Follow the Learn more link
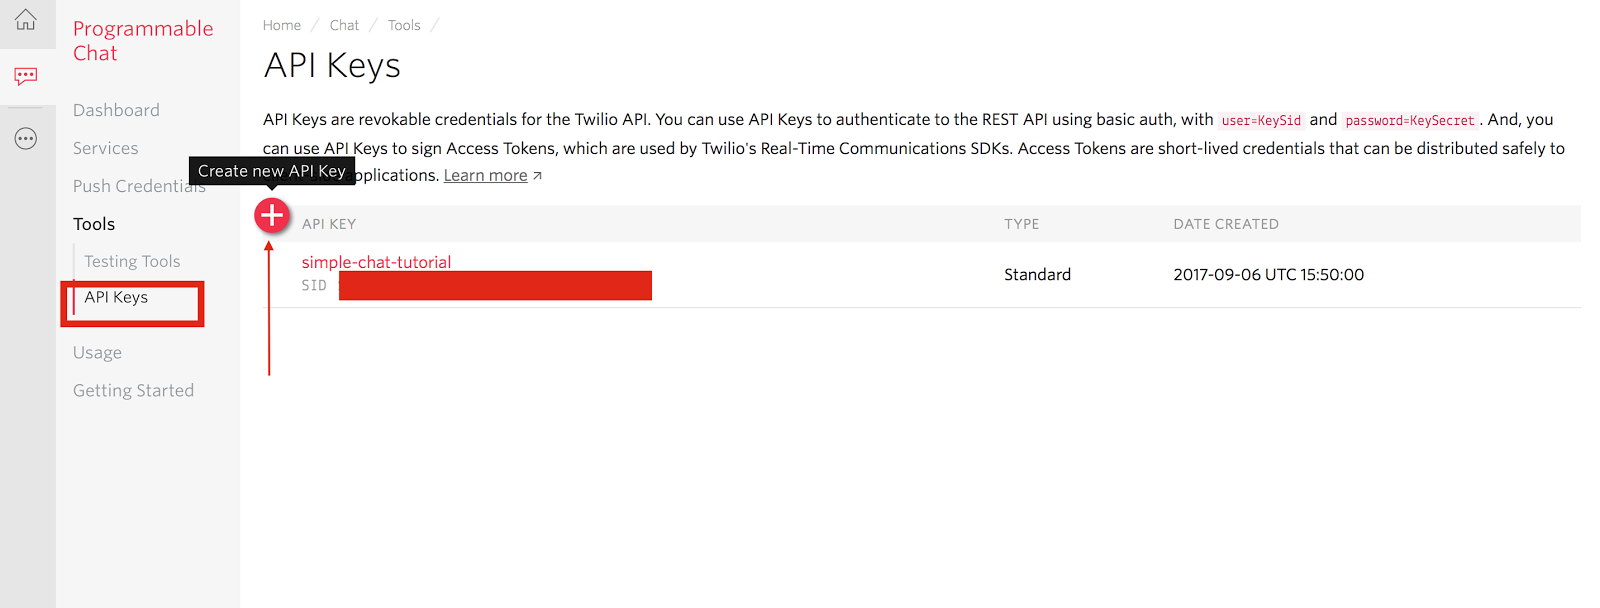The height and width of the screenshot is (608, 1600). (x=485, y=176)
